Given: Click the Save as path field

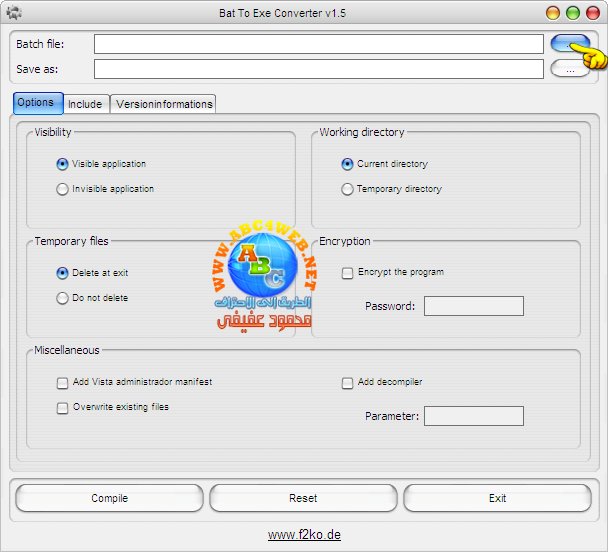Looking at the screenshot, I should (318, 69).
